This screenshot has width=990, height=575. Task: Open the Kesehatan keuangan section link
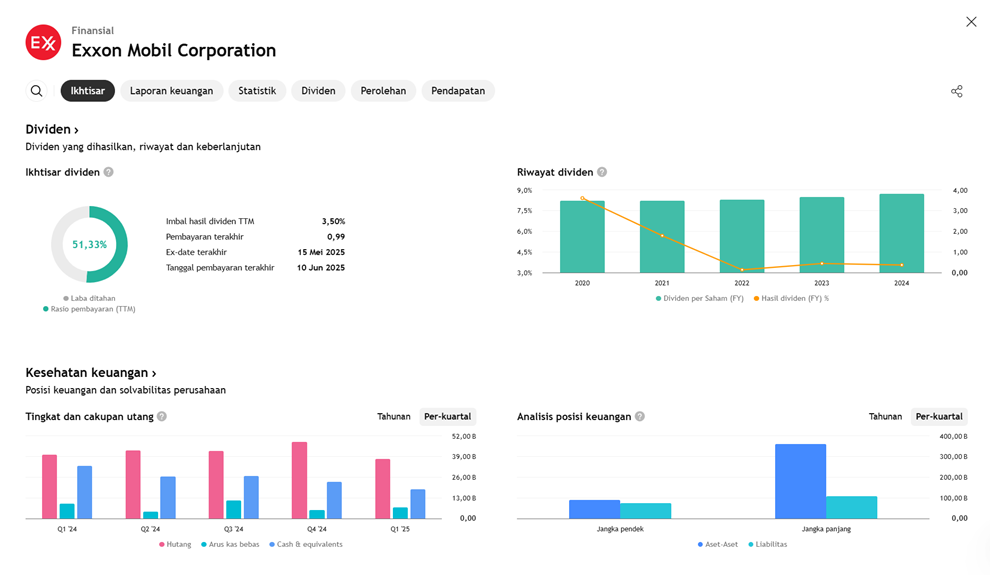tap(90, 373)
